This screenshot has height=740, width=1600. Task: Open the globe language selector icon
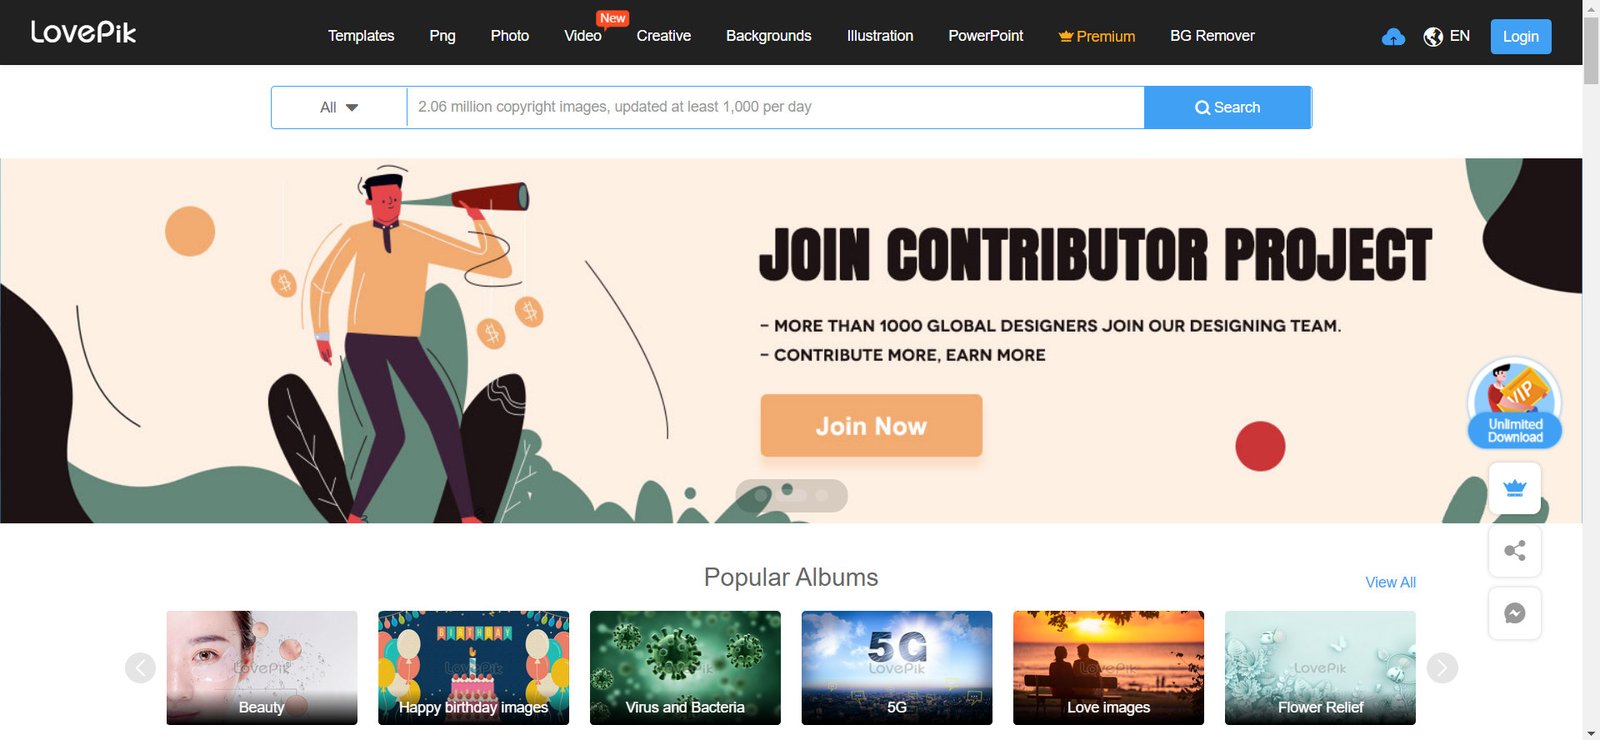coord(1433,37)
